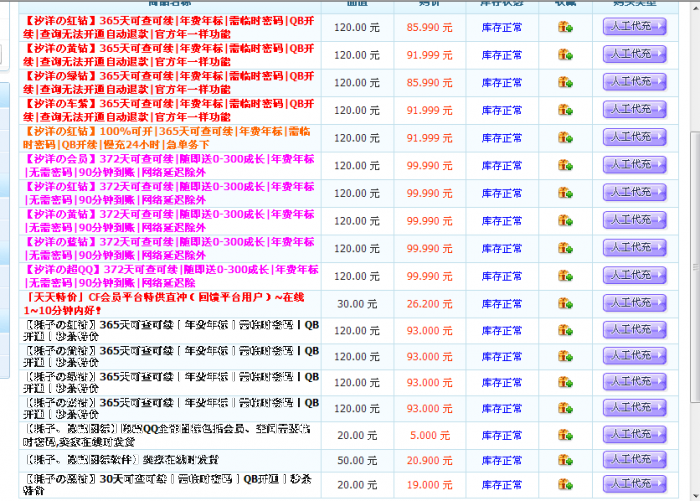The width and height of the screenshot is (700, 501).
Task: Open 天天特价 CF会员平台特供直冲 link
Action: [164, 304]
